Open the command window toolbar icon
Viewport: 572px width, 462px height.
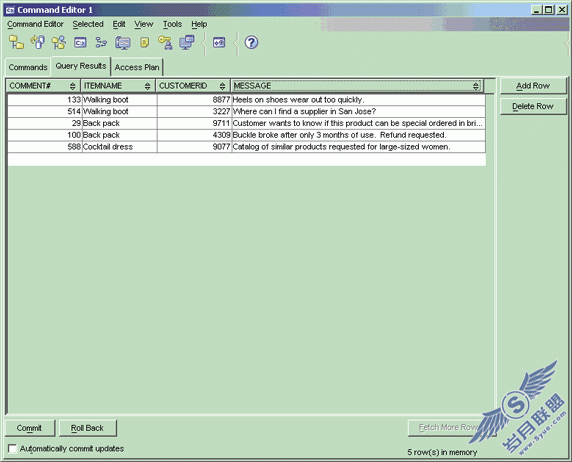pyautogui.click(x=80, y=43)
